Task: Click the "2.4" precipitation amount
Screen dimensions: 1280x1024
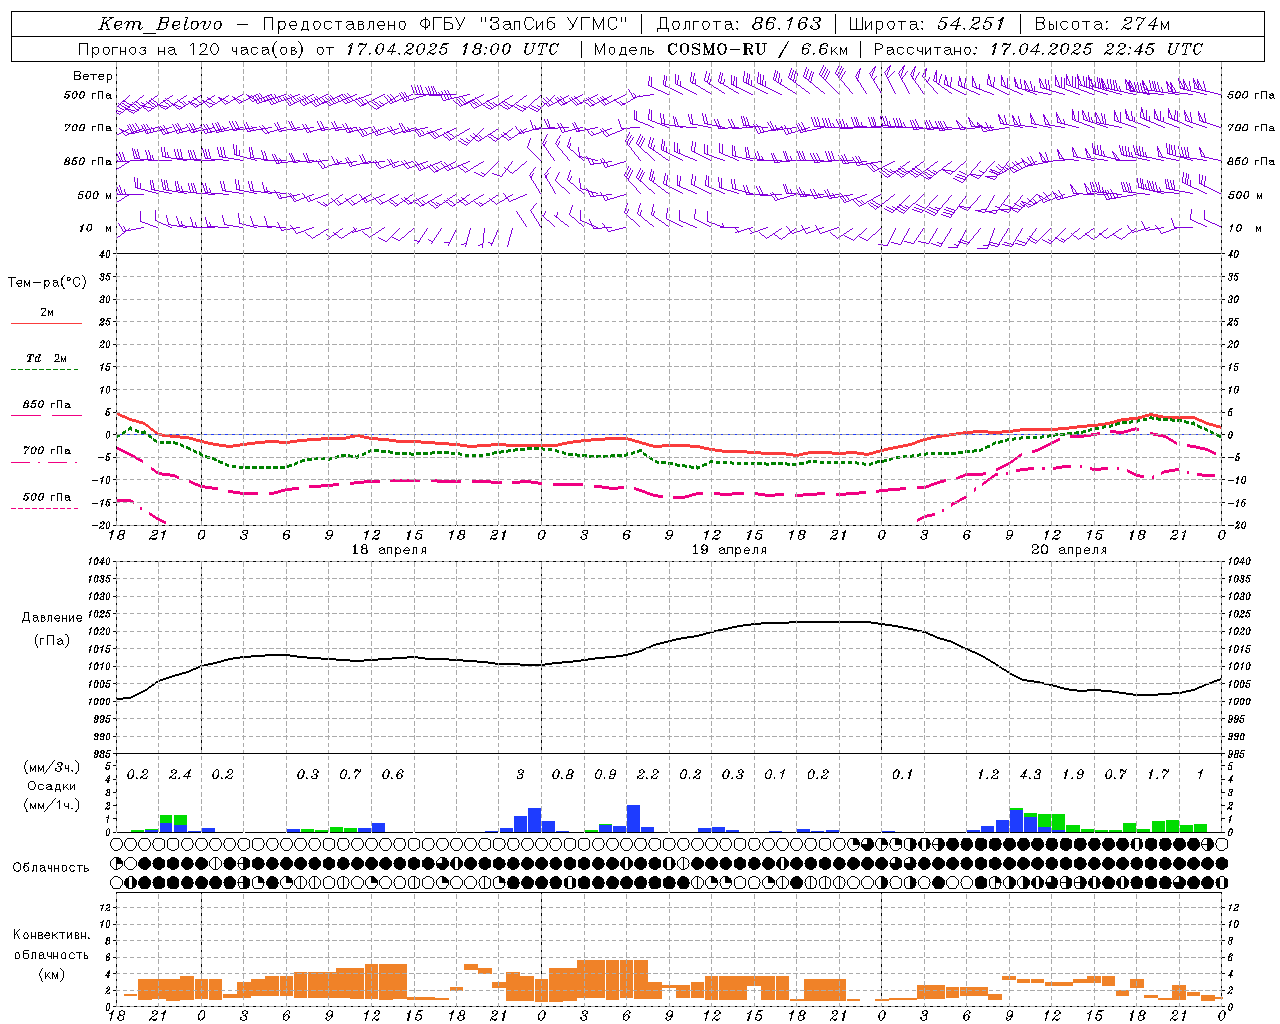Action: pos(180,775)
